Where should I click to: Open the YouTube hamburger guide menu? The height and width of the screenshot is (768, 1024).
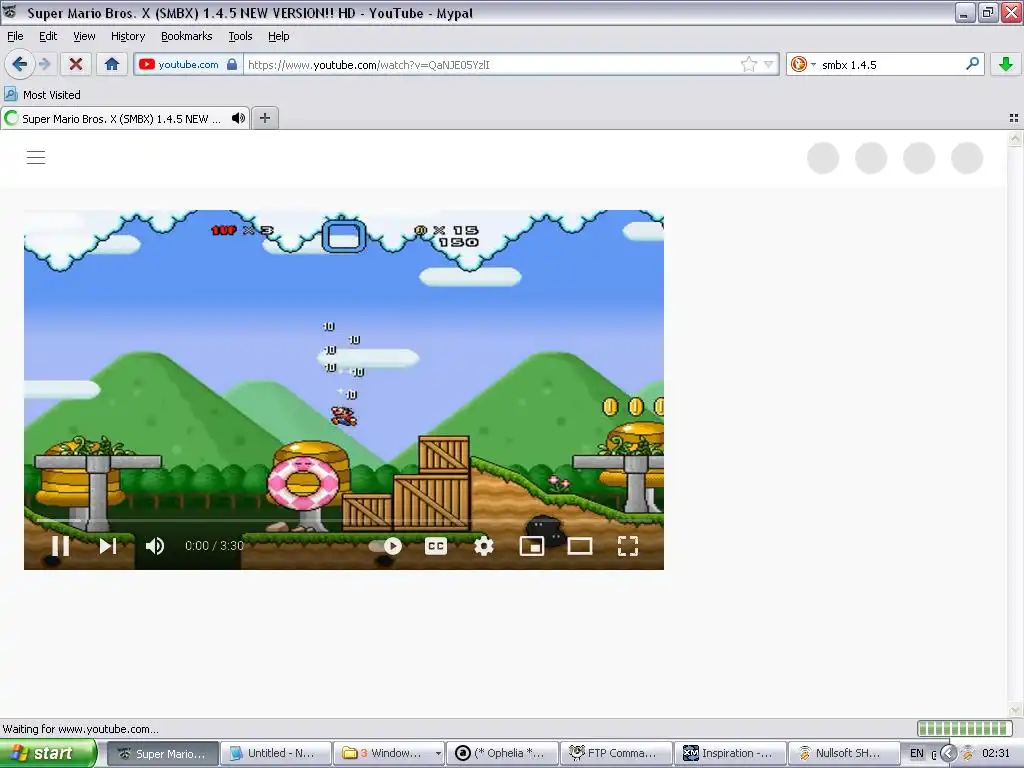point(36,157)
